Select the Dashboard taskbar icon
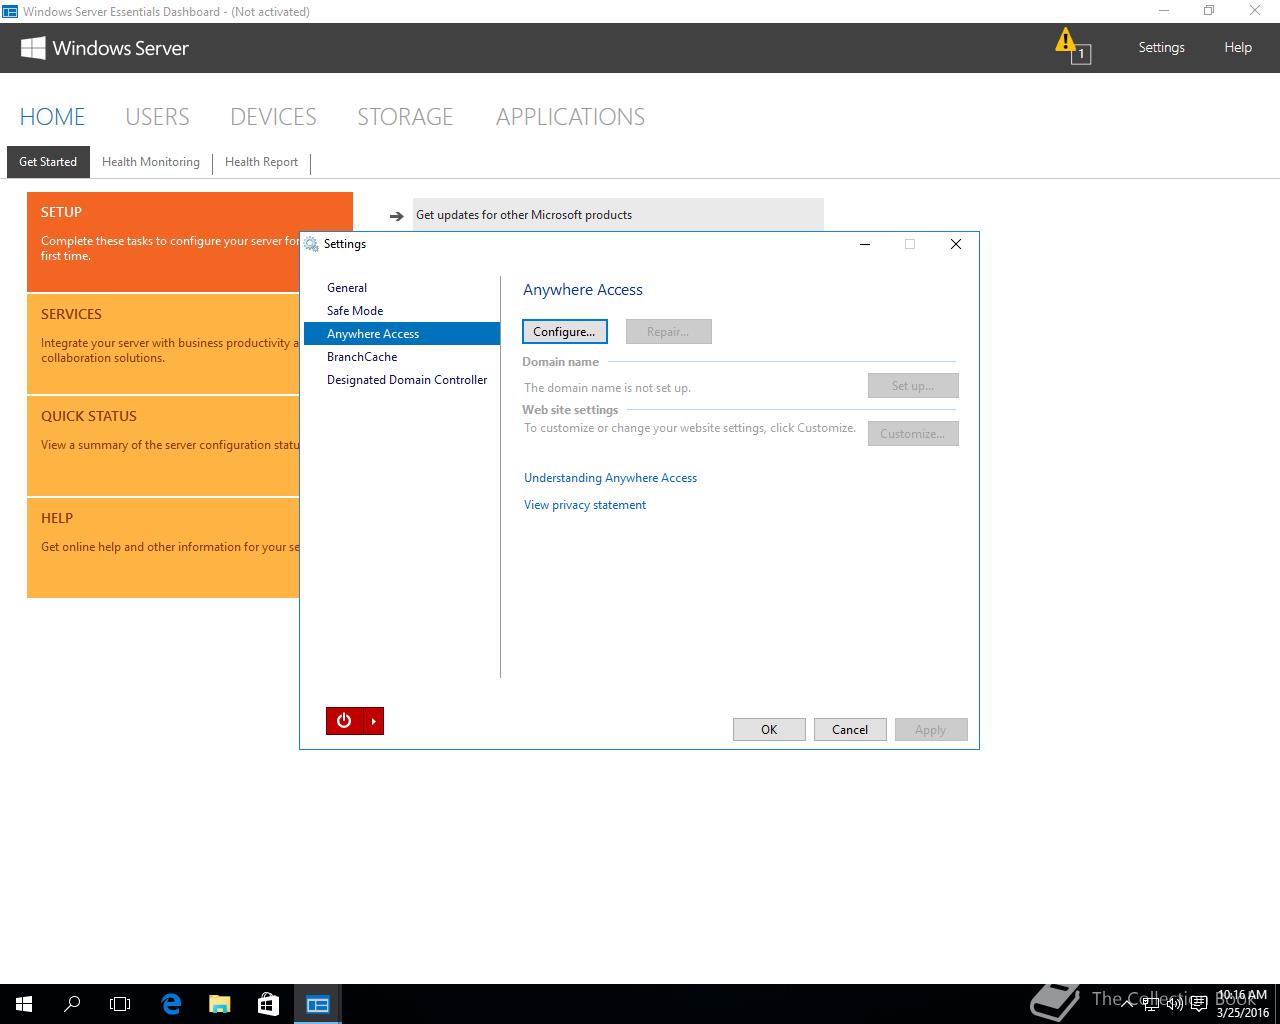 coord(318,1004)
